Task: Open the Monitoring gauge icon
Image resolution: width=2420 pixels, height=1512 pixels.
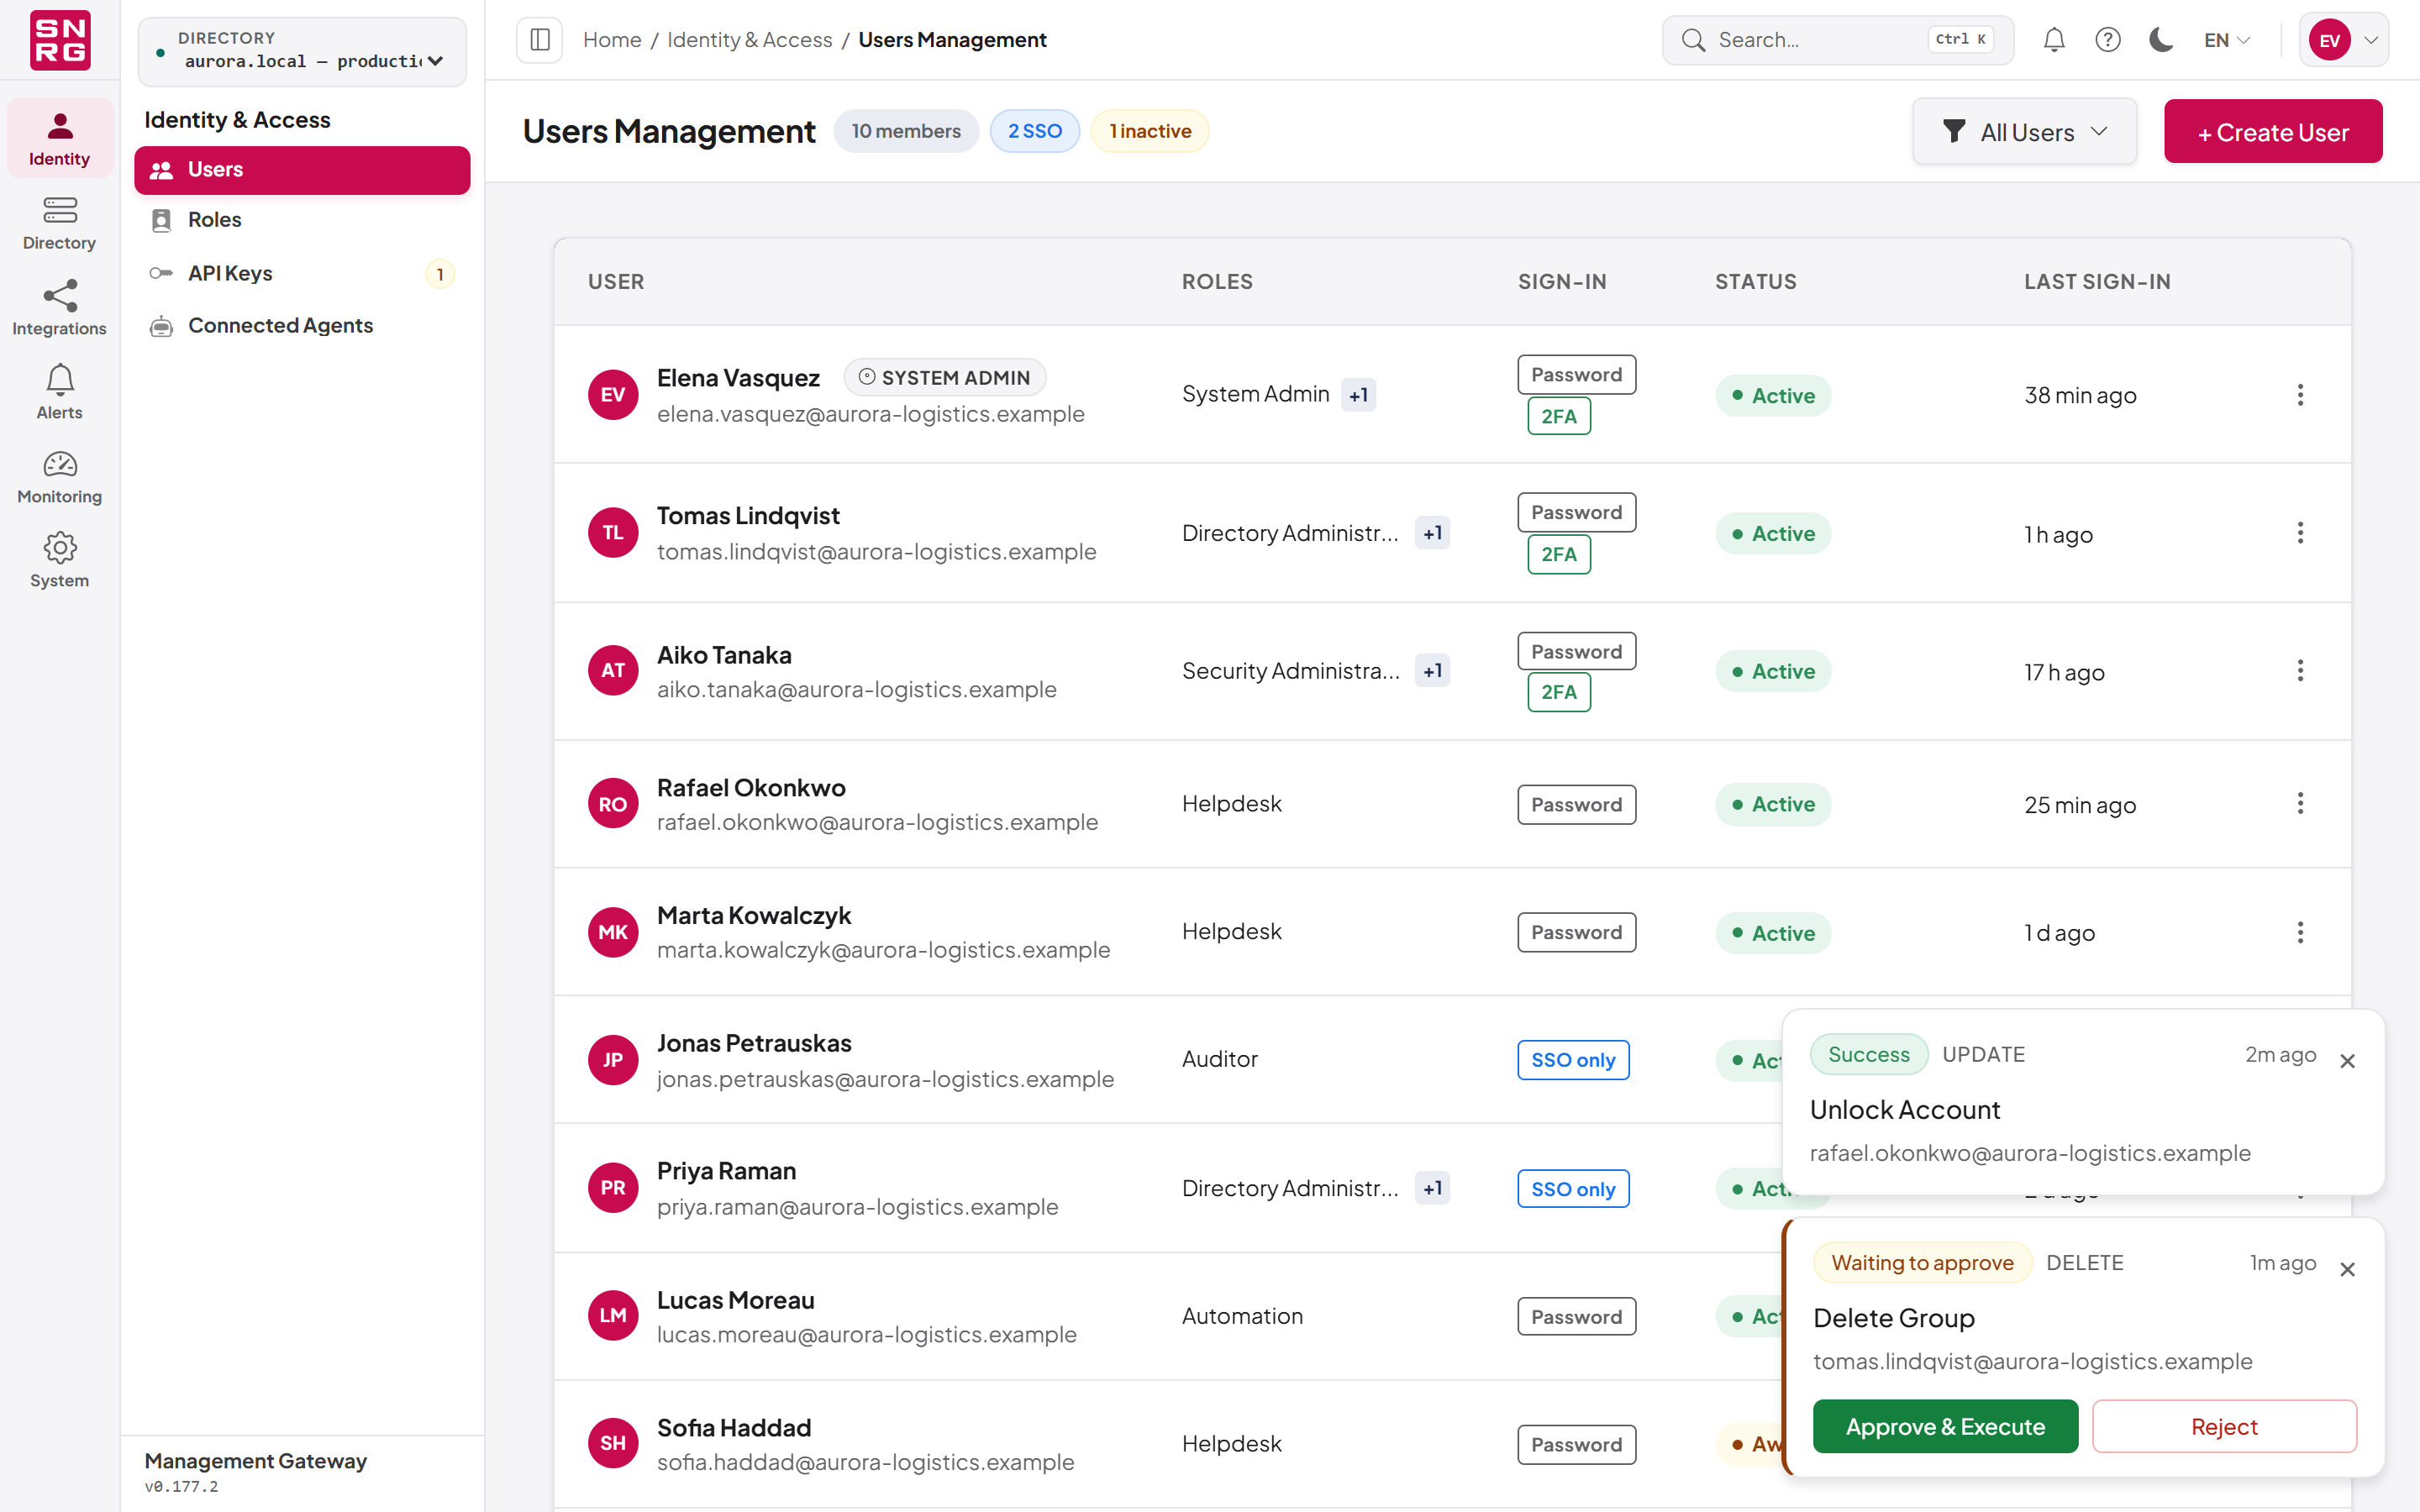Action: [x=59, y=464]
